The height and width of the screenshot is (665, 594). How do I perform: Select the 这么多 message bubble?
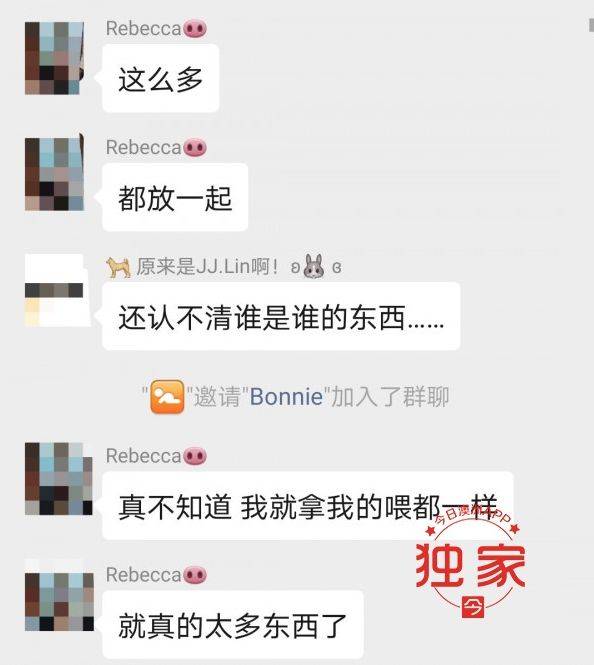click(161, 78)
